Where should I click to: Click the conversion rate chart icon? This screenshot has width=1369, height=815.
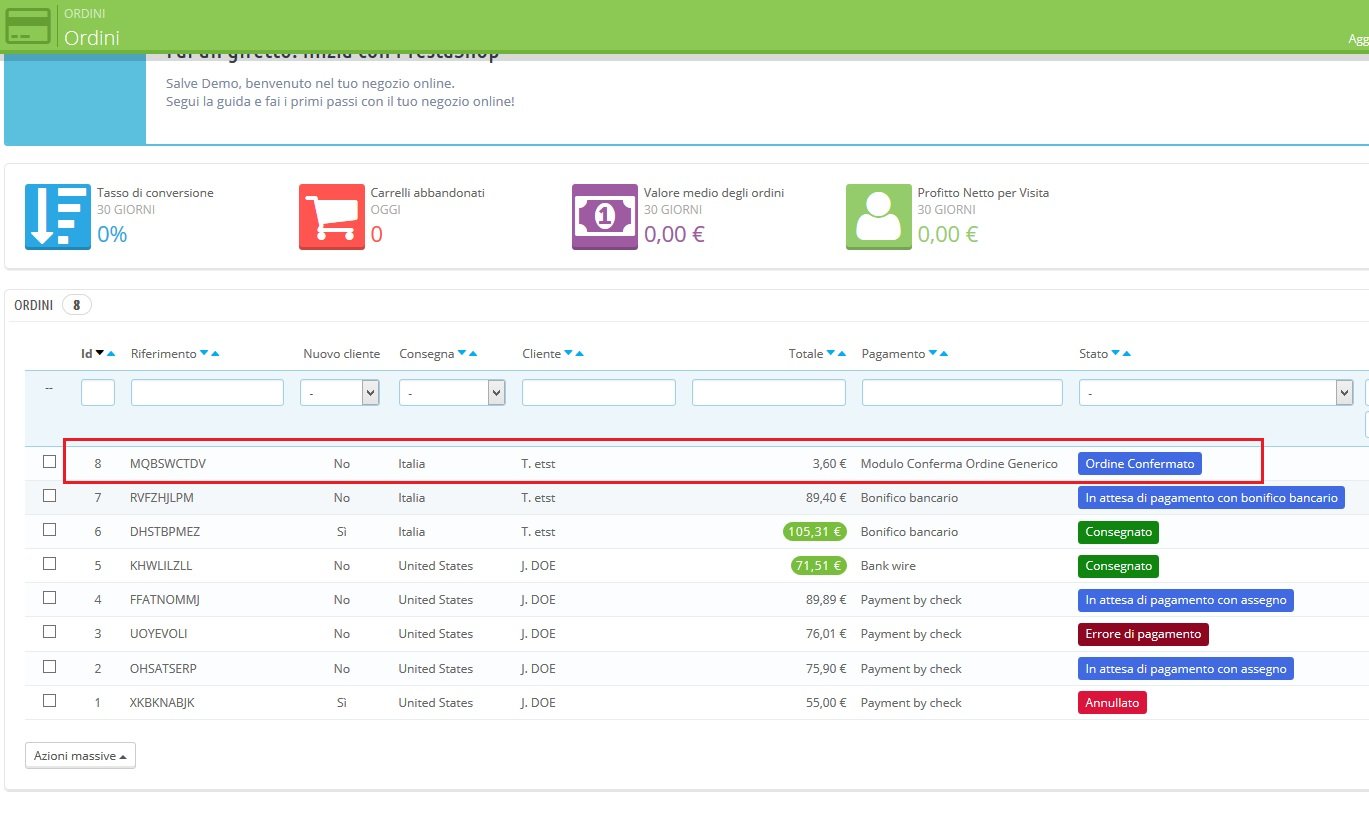pyautogui.click(x=57, y=216)
